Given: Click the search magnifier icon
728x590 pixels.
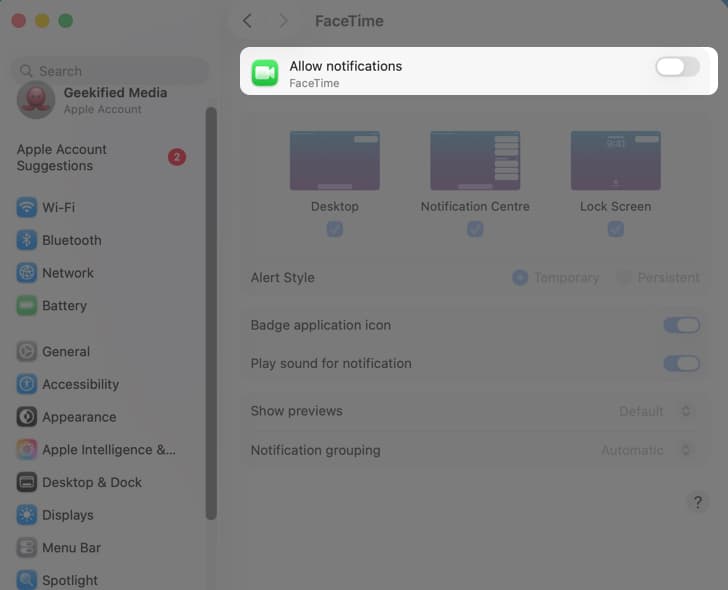Looking at the screenshot, I should [26, 71].
